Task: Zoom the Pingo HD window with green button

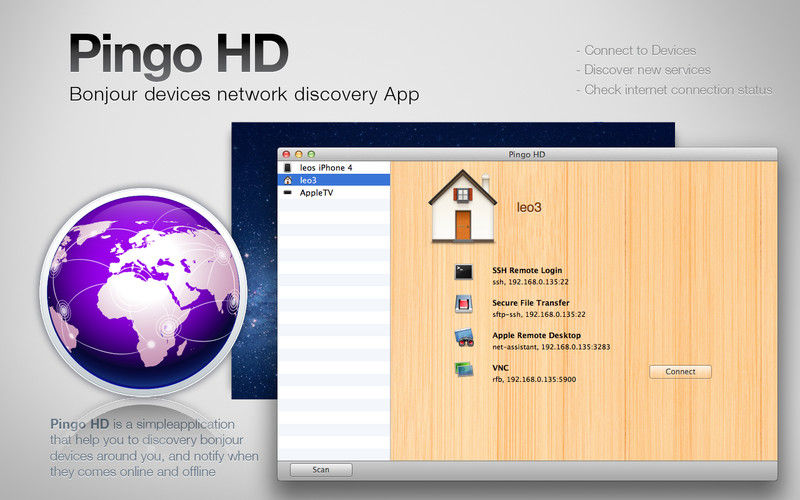Action: (x=311, y=154)
